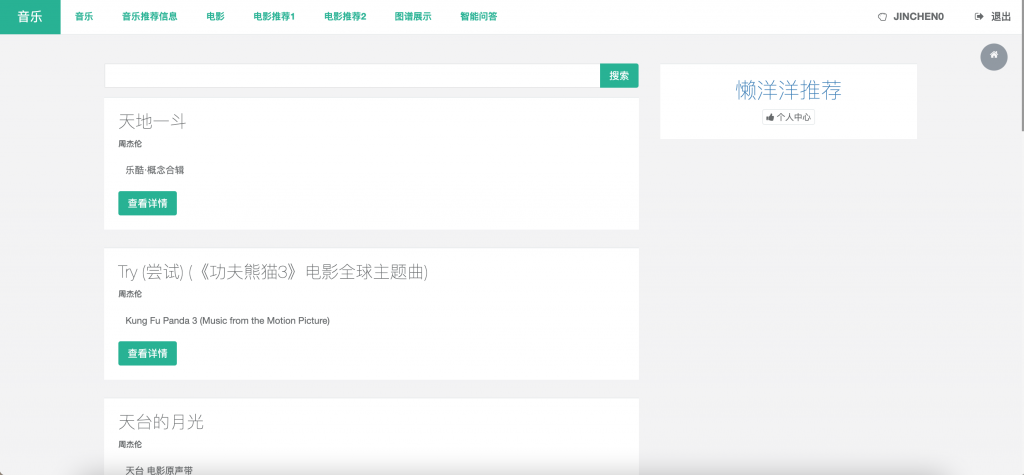Viewport: 1024px width, 475px height.
Task: Go to the 音乐 nav menu item
Action: click(x=84, y=17)
